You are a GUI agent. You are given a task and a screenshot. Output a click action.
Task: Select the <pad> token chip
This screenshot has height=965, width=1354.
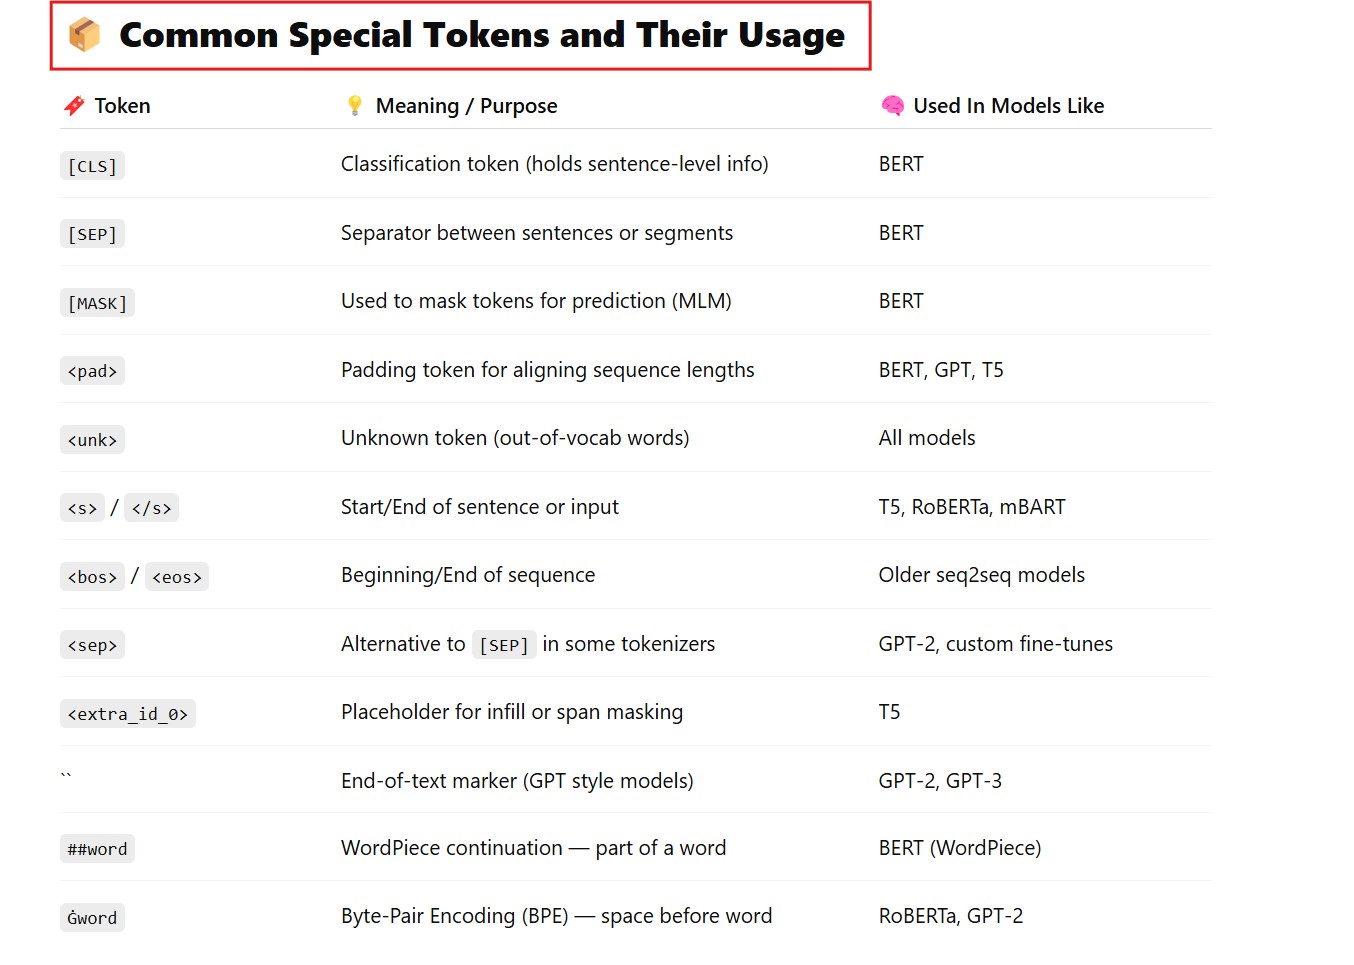[x=92, y=371]
